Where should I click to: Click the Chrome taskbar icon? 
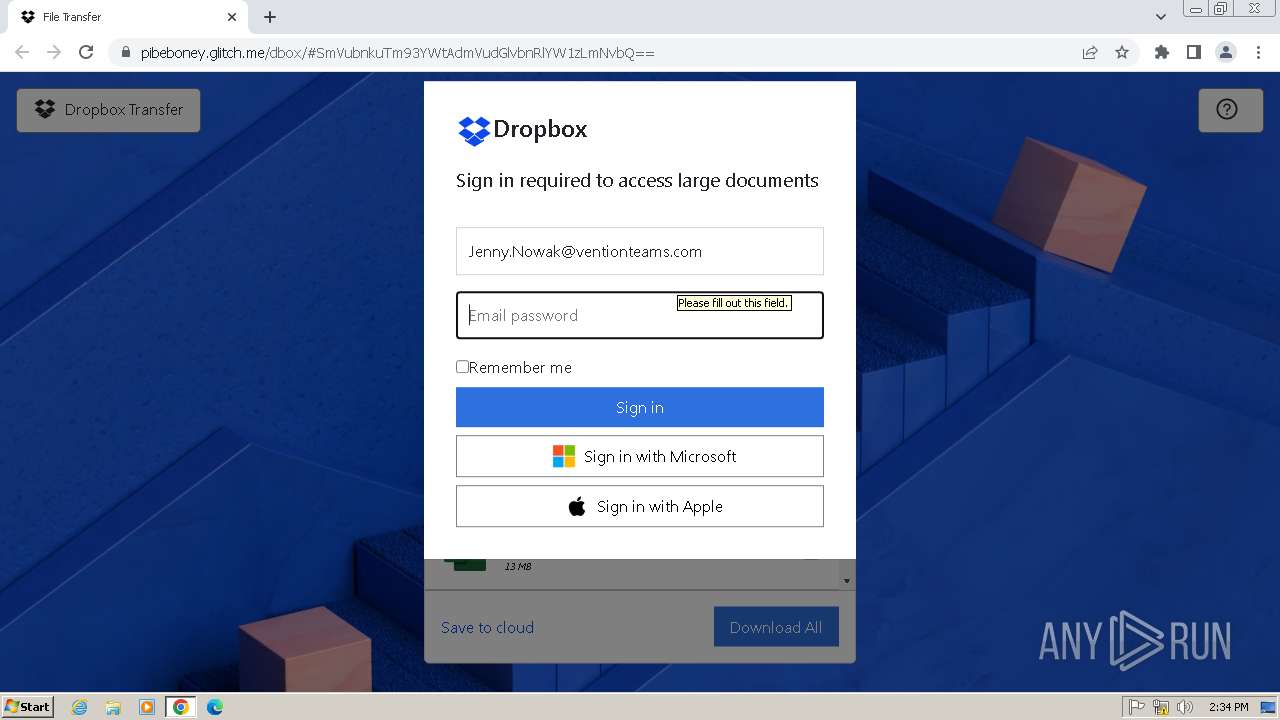[181, 707]
